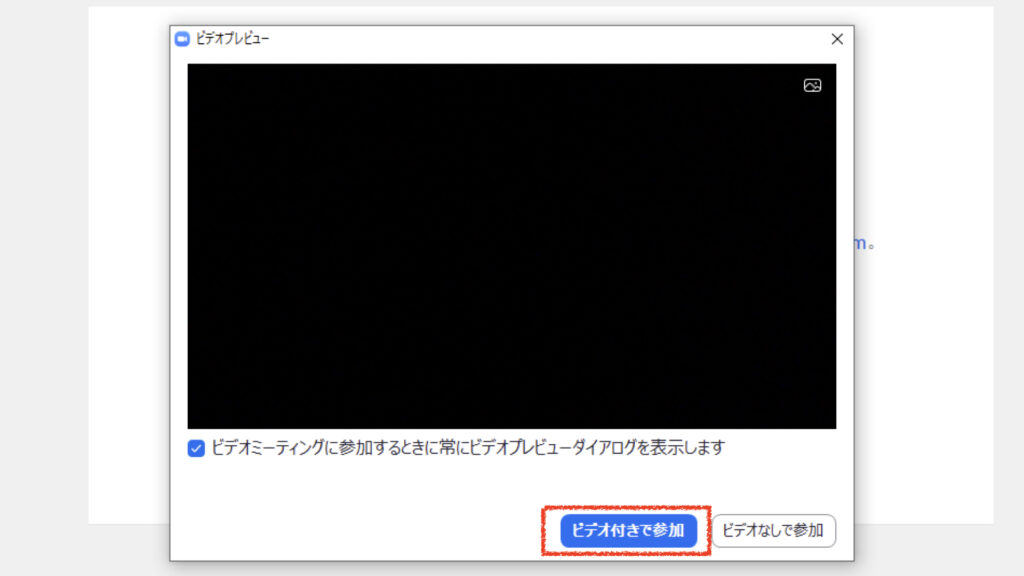Join meeting with ビデオ付きで参加 button
Image resolution: width=1024 pixels, height=576 pixels.
(628, 530)
